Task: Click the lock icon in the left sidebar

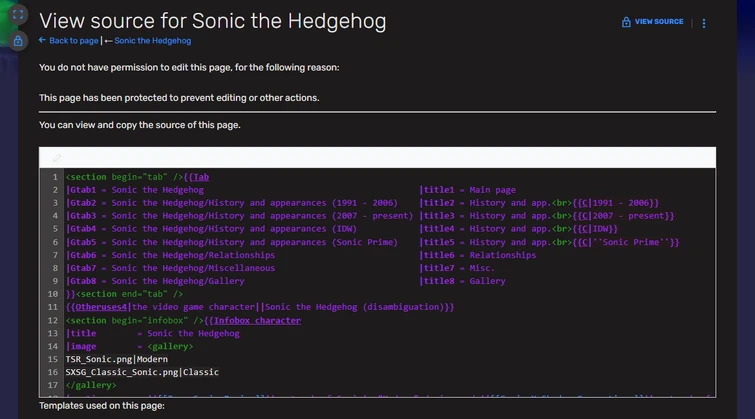Action: (x=18, y=41)
